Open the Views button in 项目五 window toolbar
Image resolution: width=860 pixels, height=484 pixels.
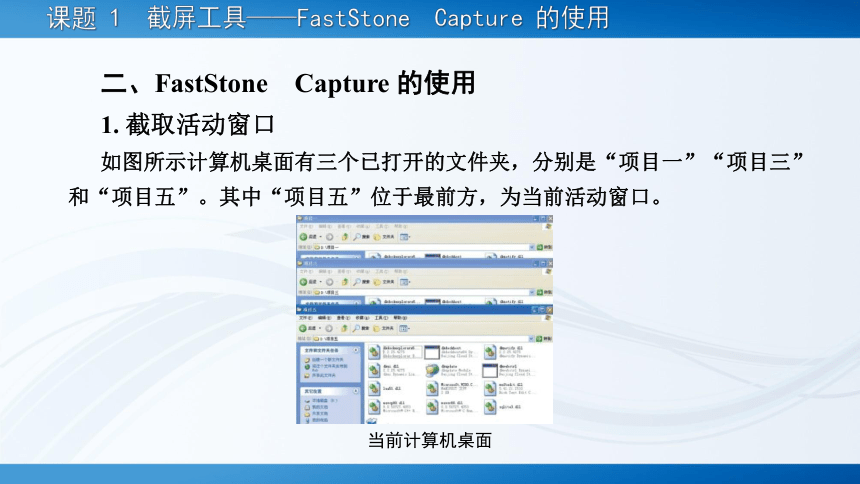(x=404, y=328)
